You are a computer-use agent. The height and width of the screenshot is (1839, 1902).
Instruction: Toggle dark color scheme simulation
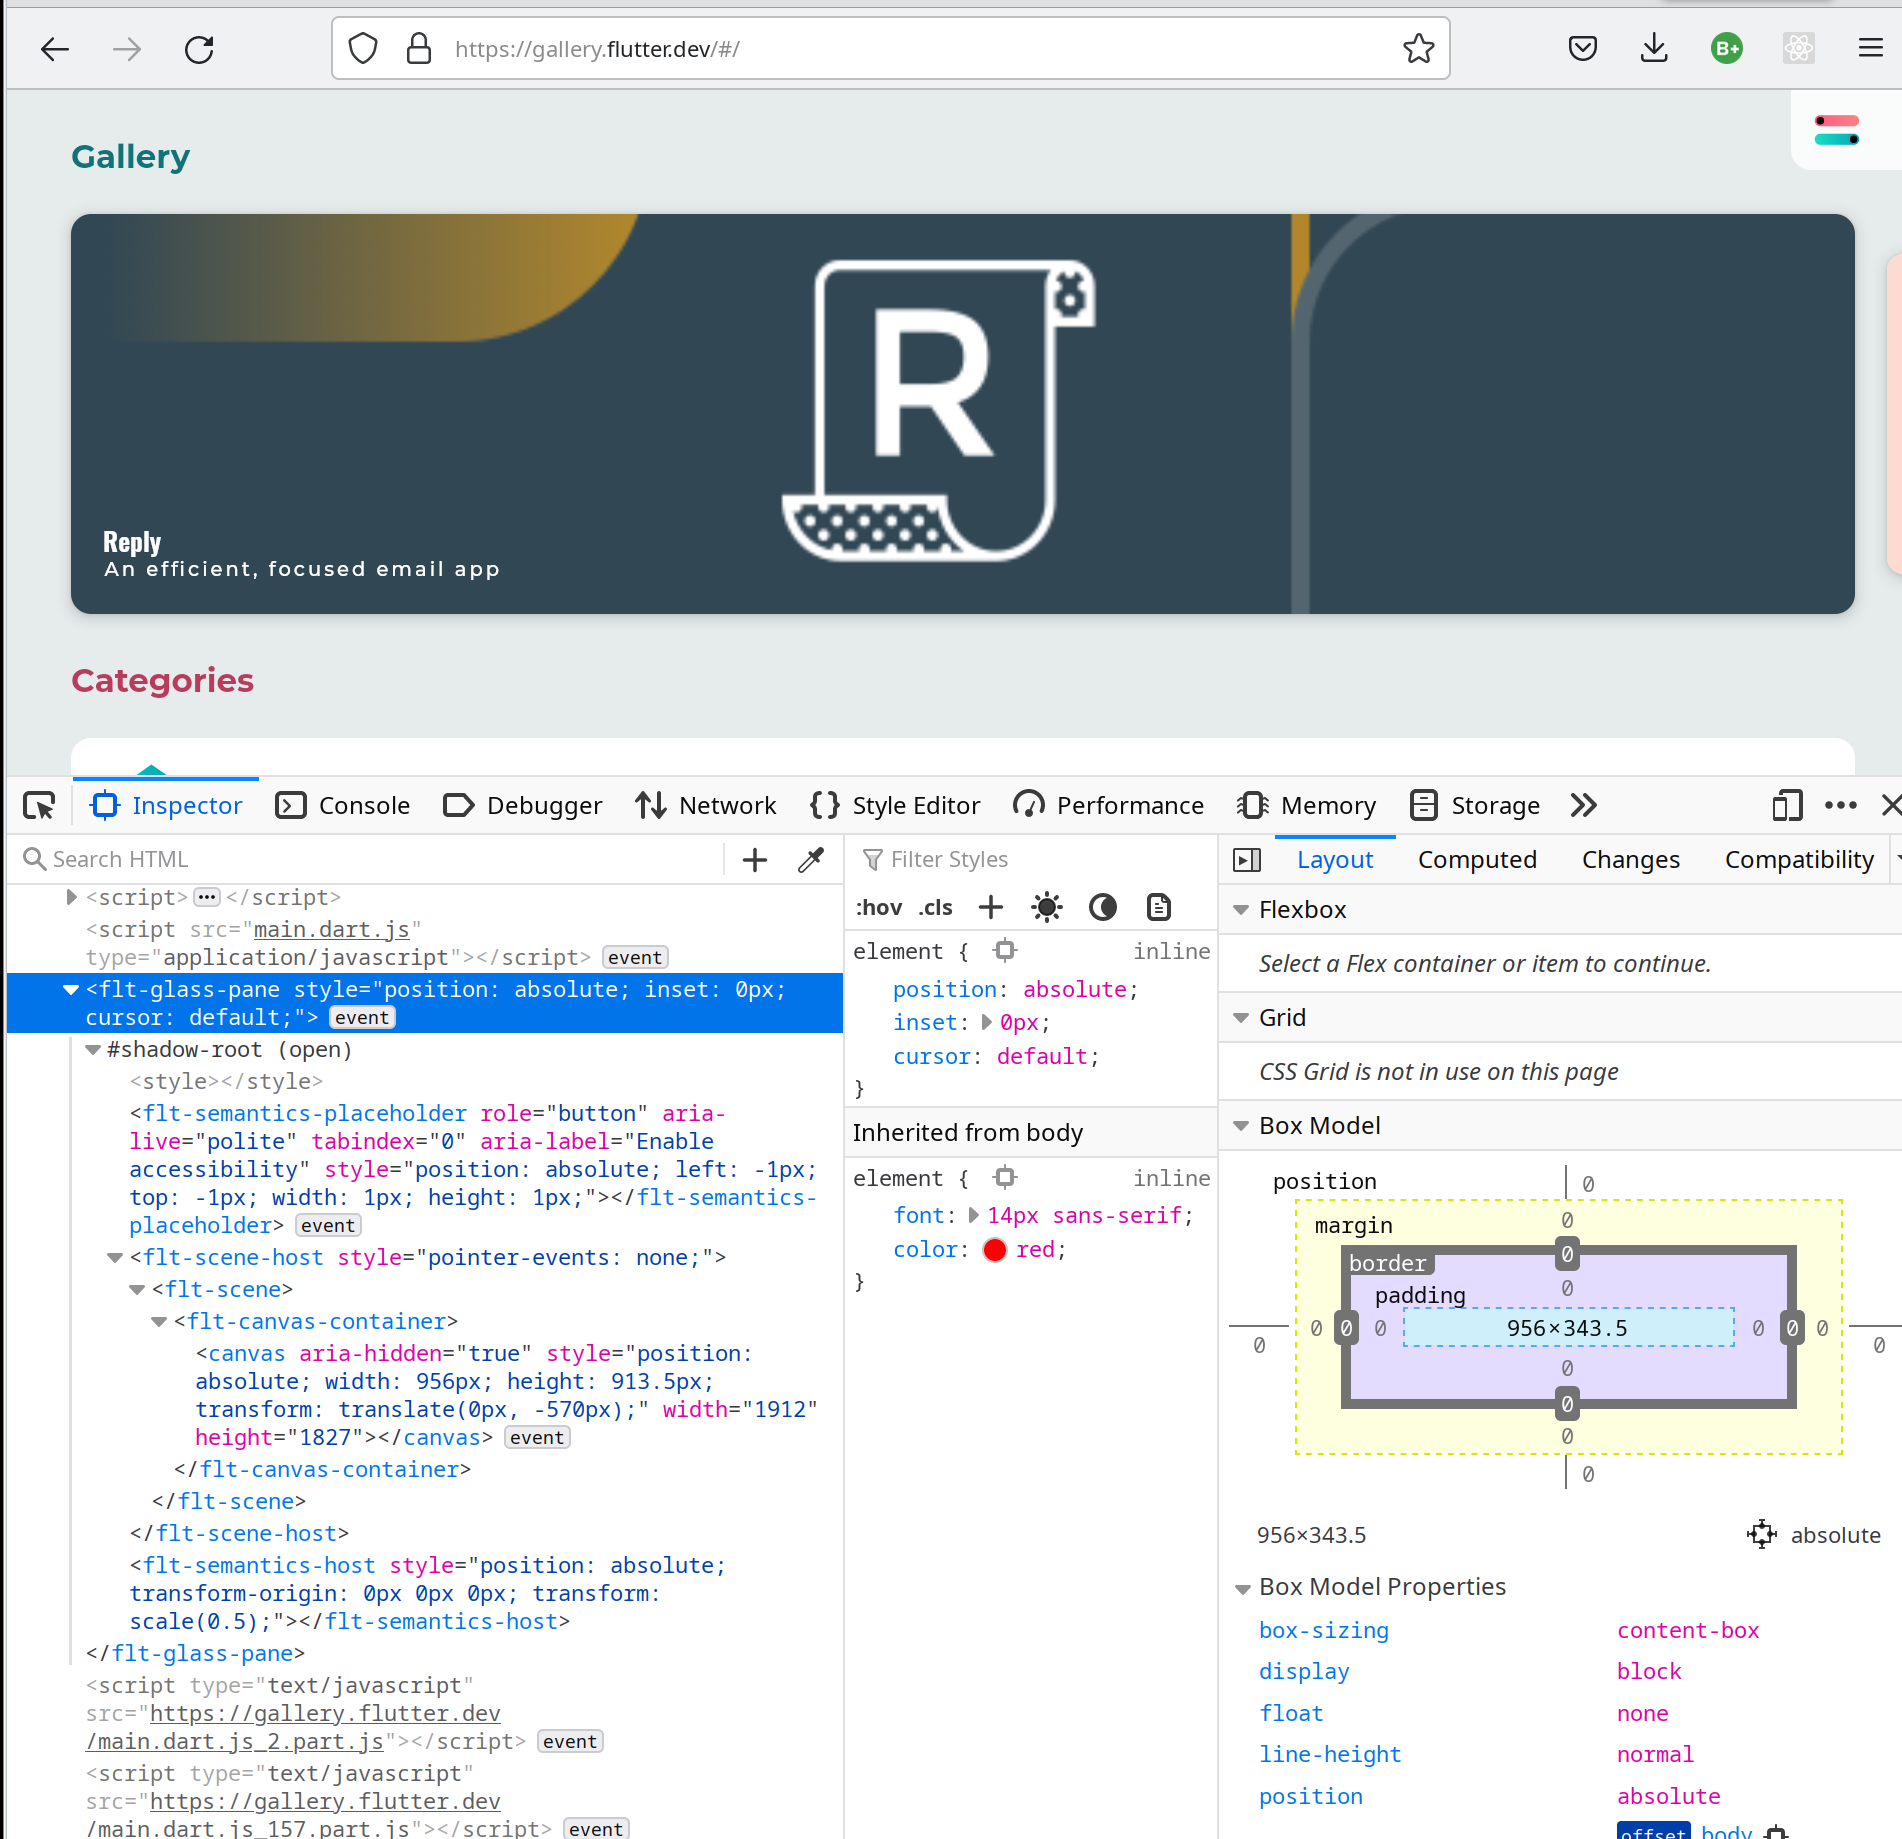tap(1102, 907)
